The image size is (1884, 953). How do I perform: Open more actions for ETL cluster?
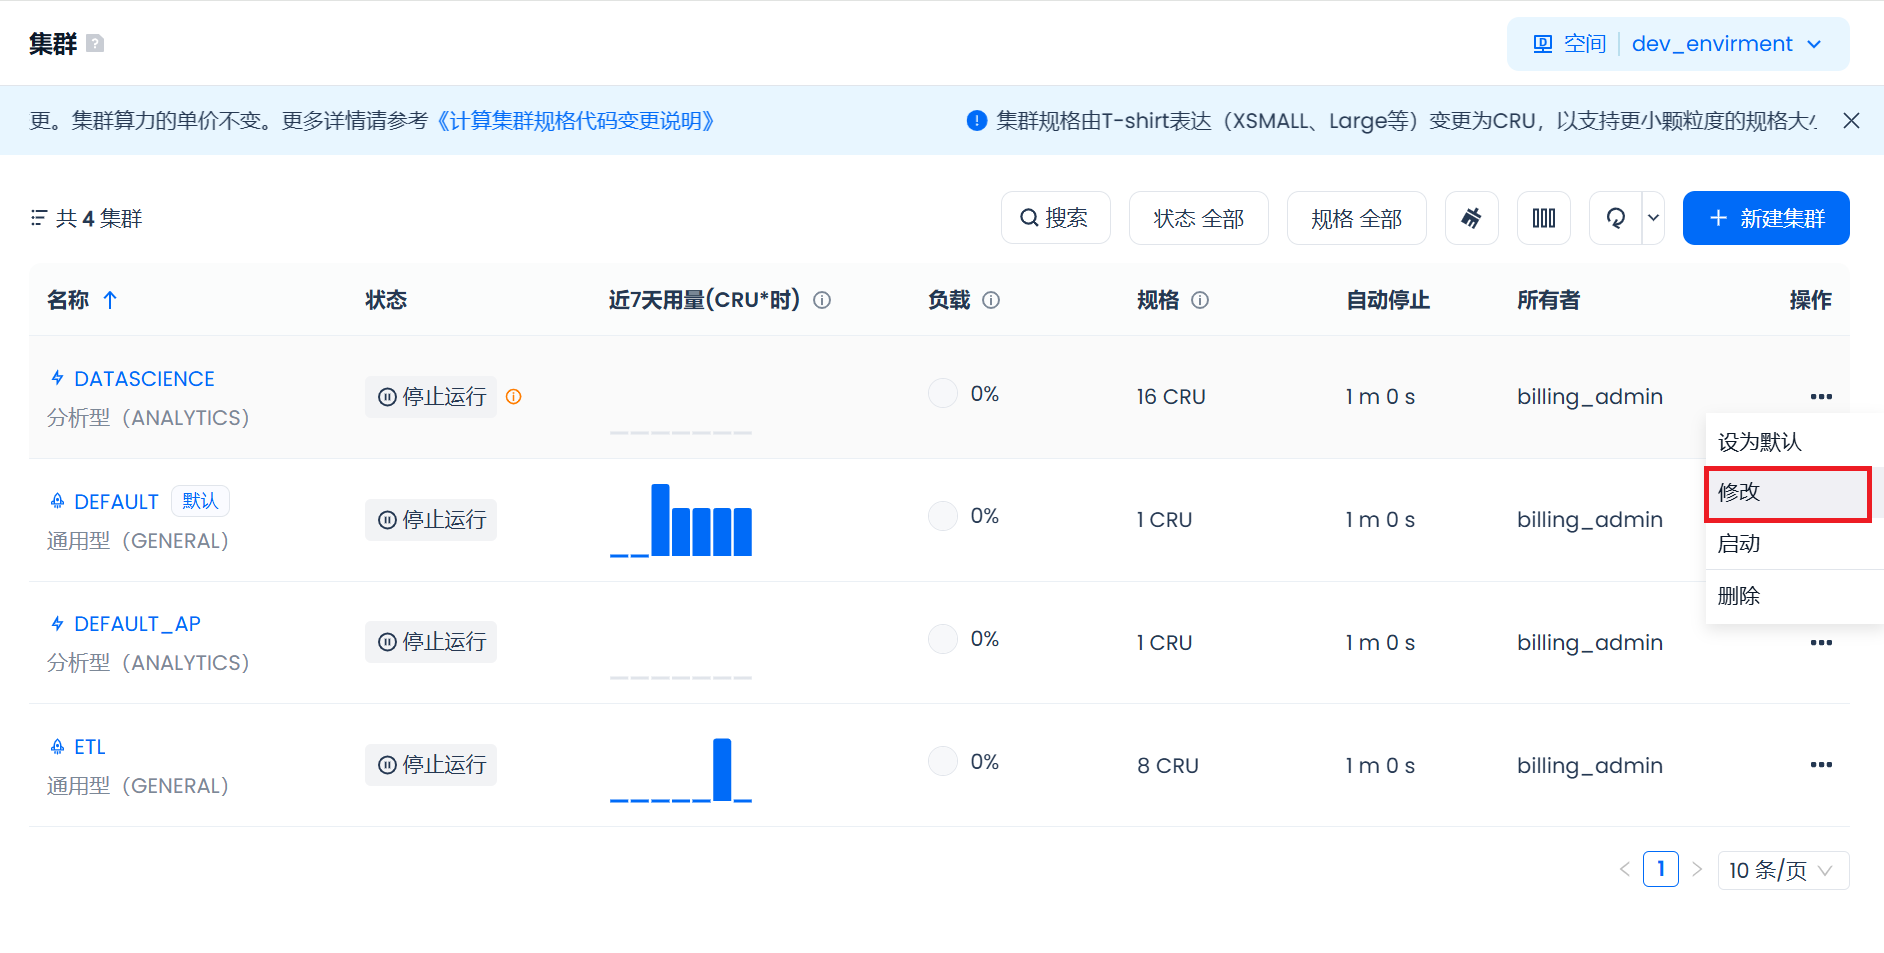coord(1820,765)
